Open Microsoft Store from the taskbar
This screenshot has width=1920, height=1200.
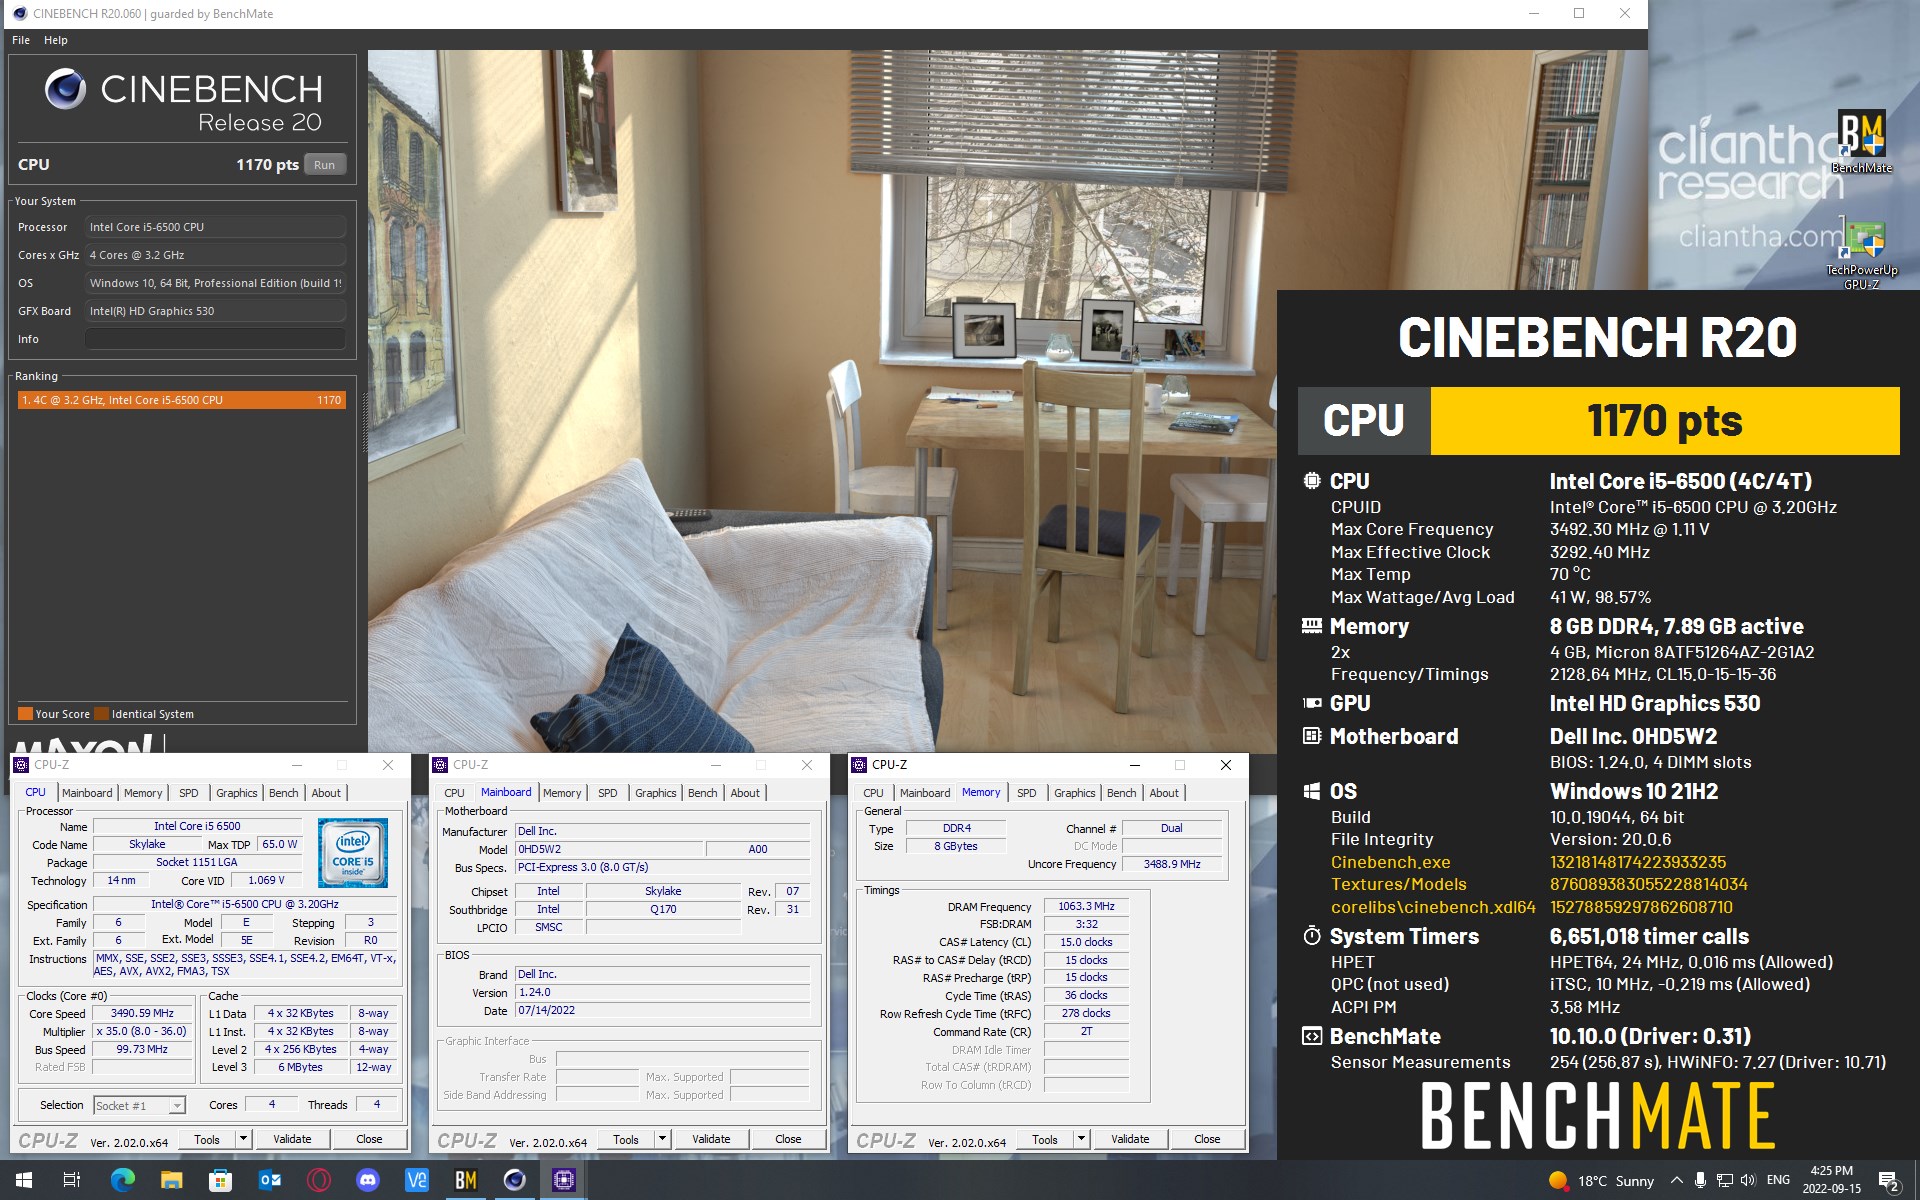(220, 1180)
